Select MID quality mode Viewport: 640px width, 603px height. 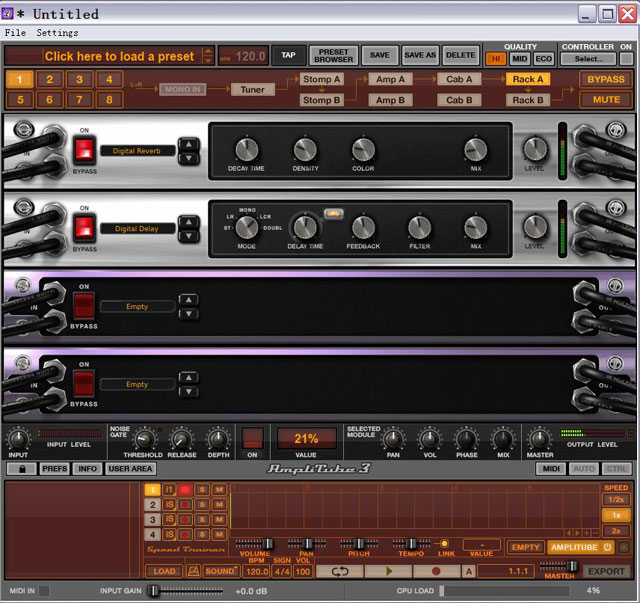(519, 59)
